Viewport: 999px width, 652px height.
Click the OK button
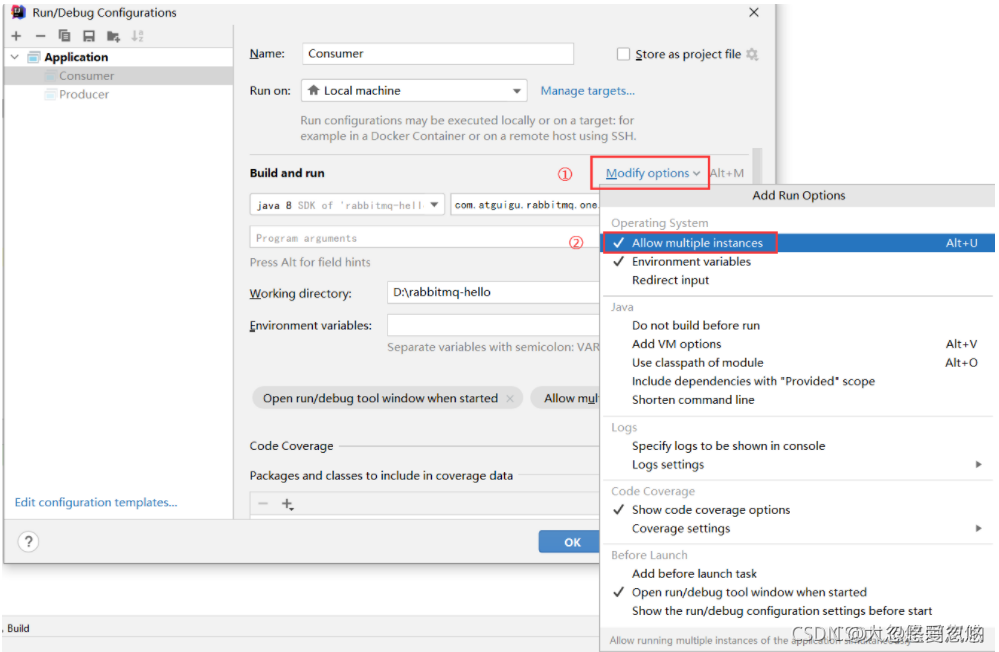(570, 542)
